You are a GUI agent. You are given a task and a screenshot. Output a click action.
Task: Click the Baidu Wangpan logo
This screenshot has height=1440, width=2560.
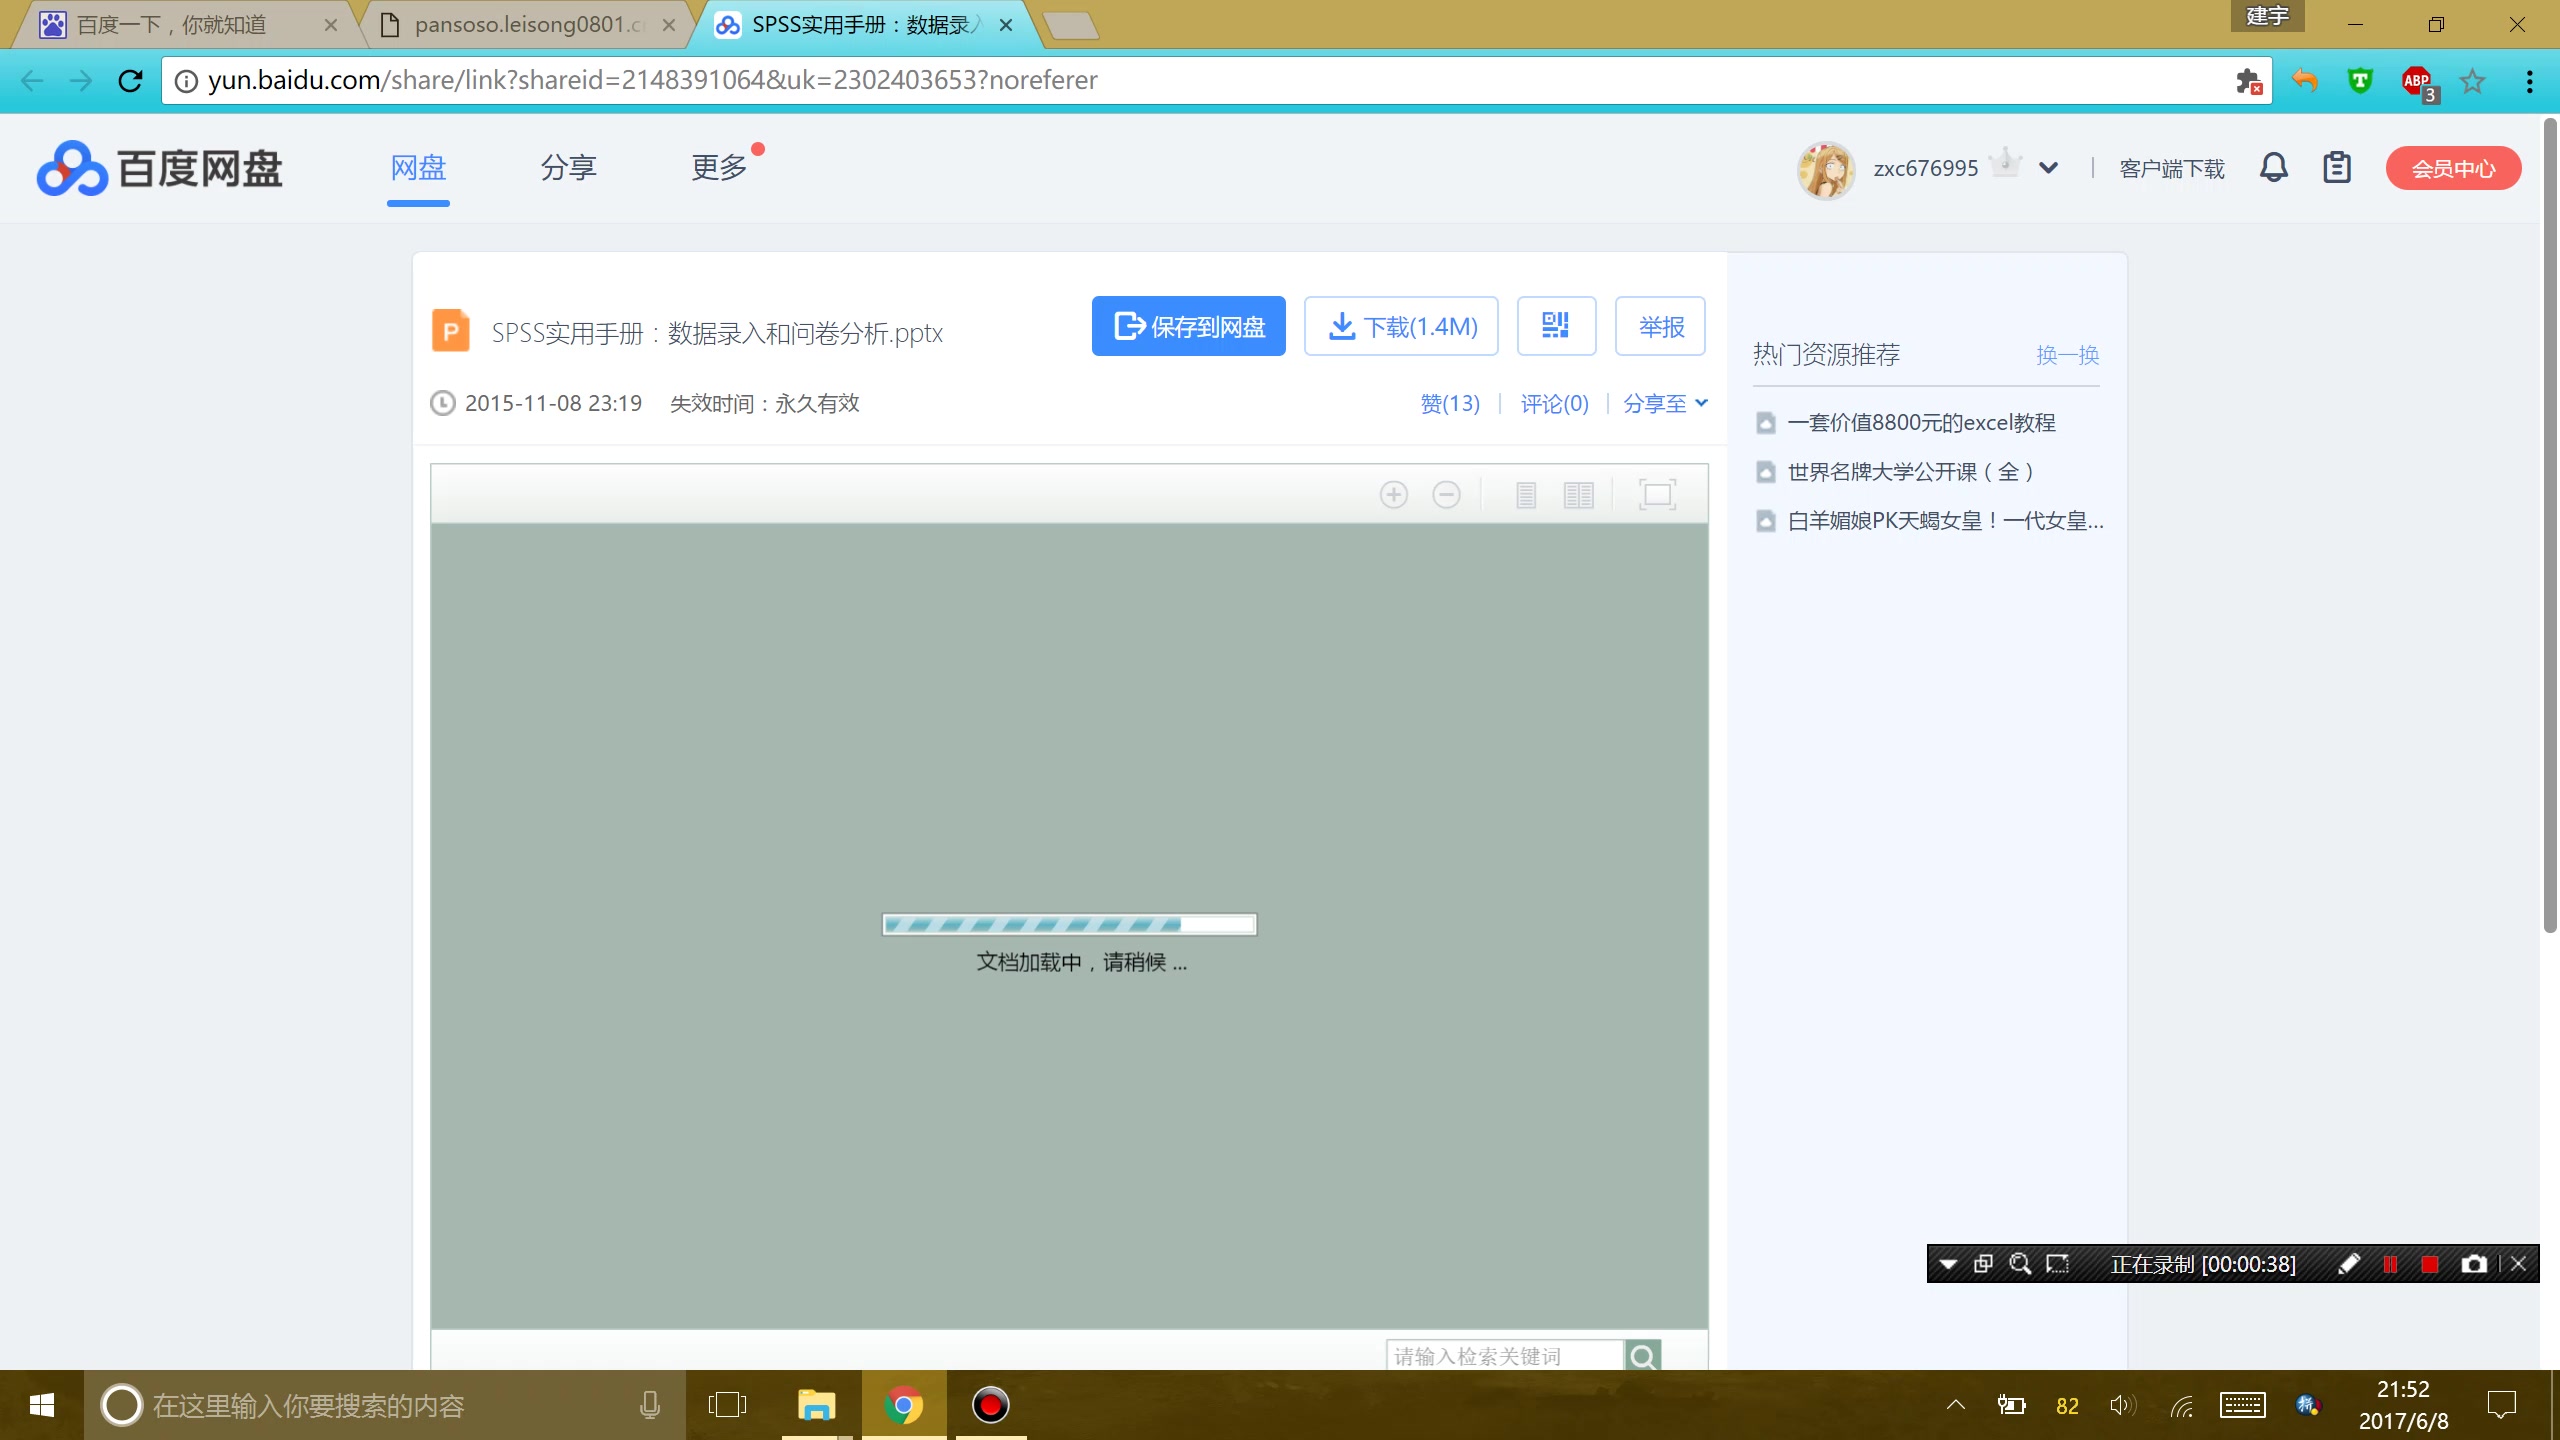160,168
